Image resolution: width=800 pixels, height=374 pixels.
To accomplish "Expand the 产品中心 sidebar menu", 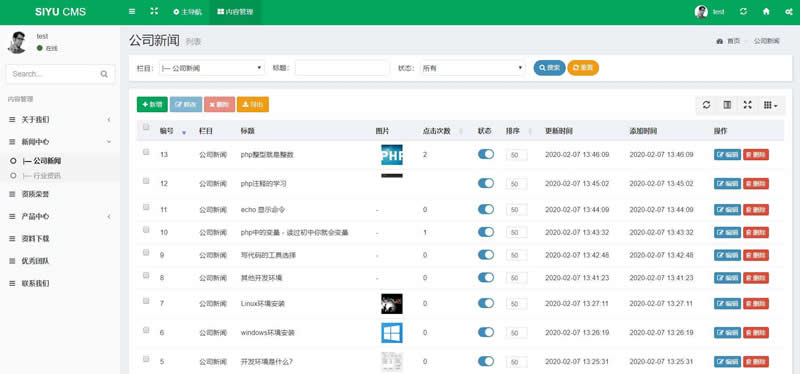I will pyautogui.click(x=60, y=216).
